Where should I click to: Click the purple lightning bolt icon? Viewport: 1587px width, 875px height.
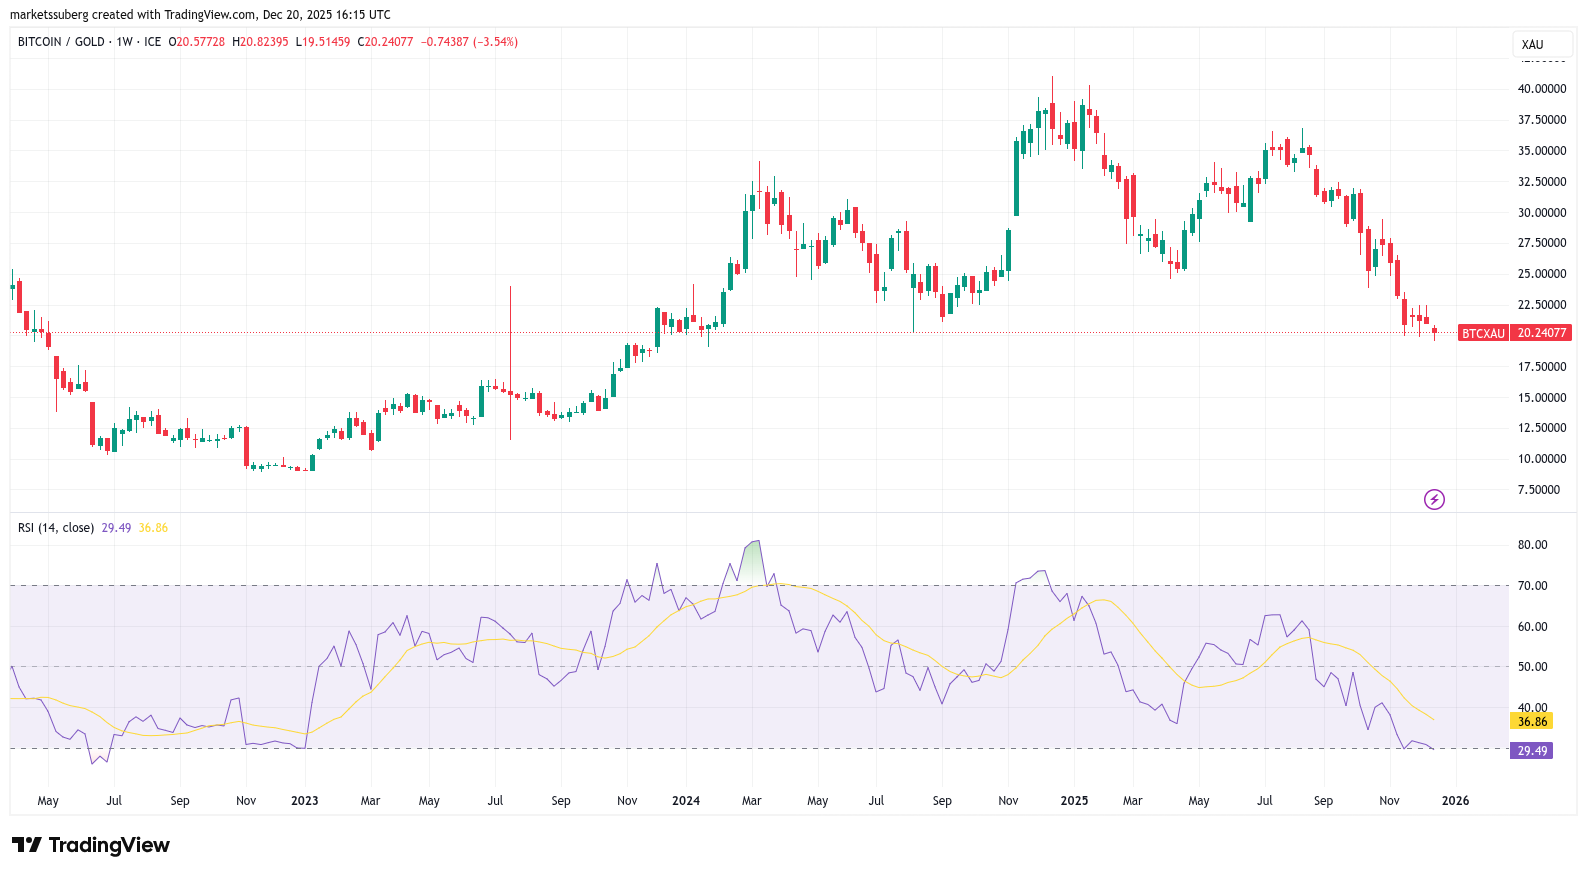pos(1434,499)
